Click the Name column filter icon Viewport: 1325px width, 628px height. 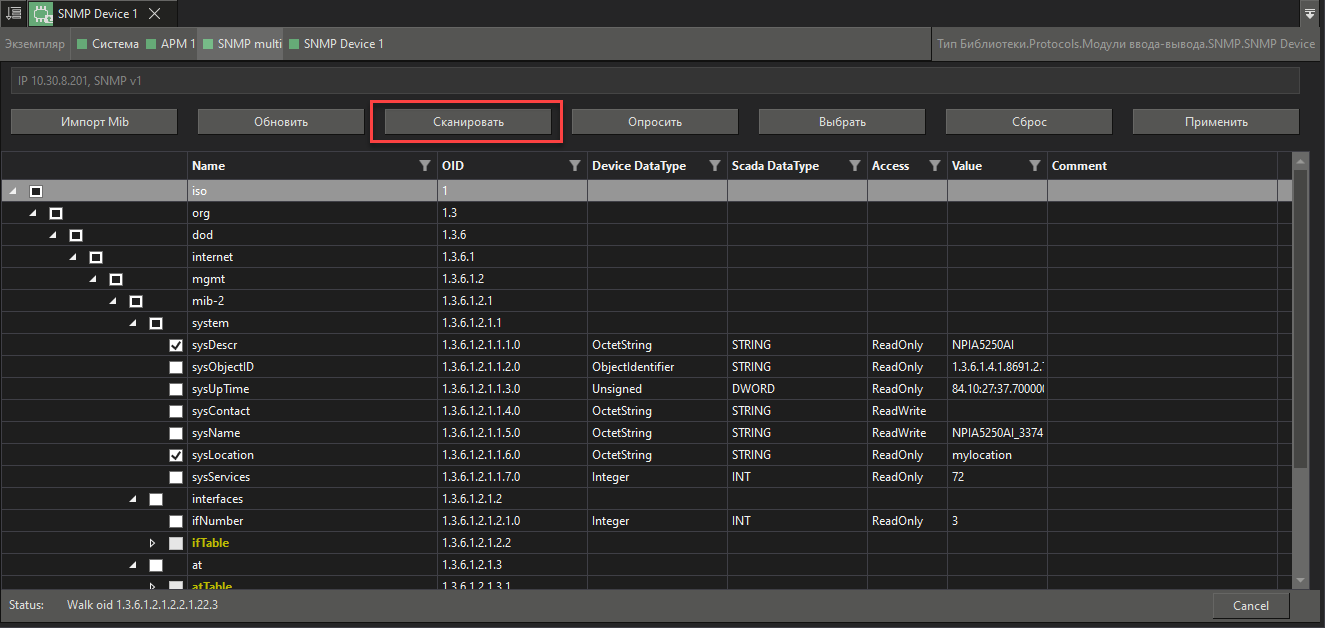coord(425,166)
